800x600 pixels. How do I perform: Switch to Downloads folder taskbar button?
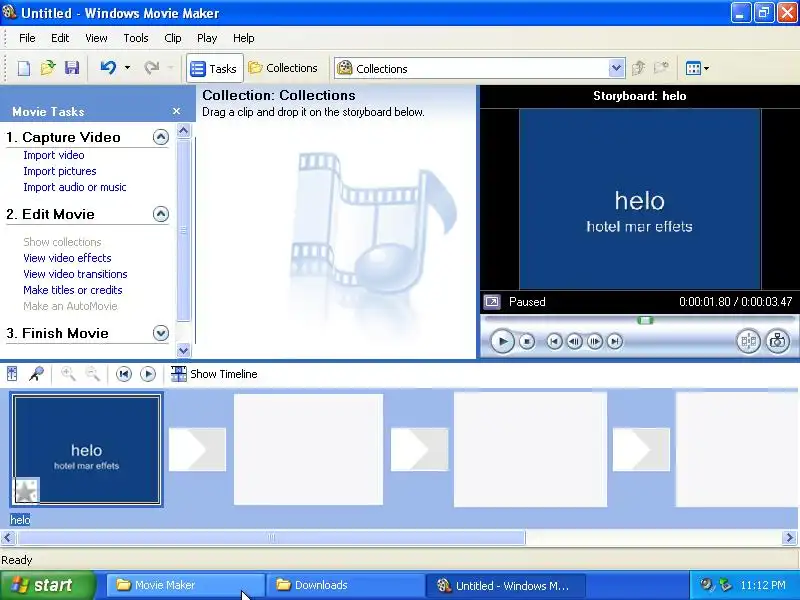pyautogui.click(x=346, y=585)
